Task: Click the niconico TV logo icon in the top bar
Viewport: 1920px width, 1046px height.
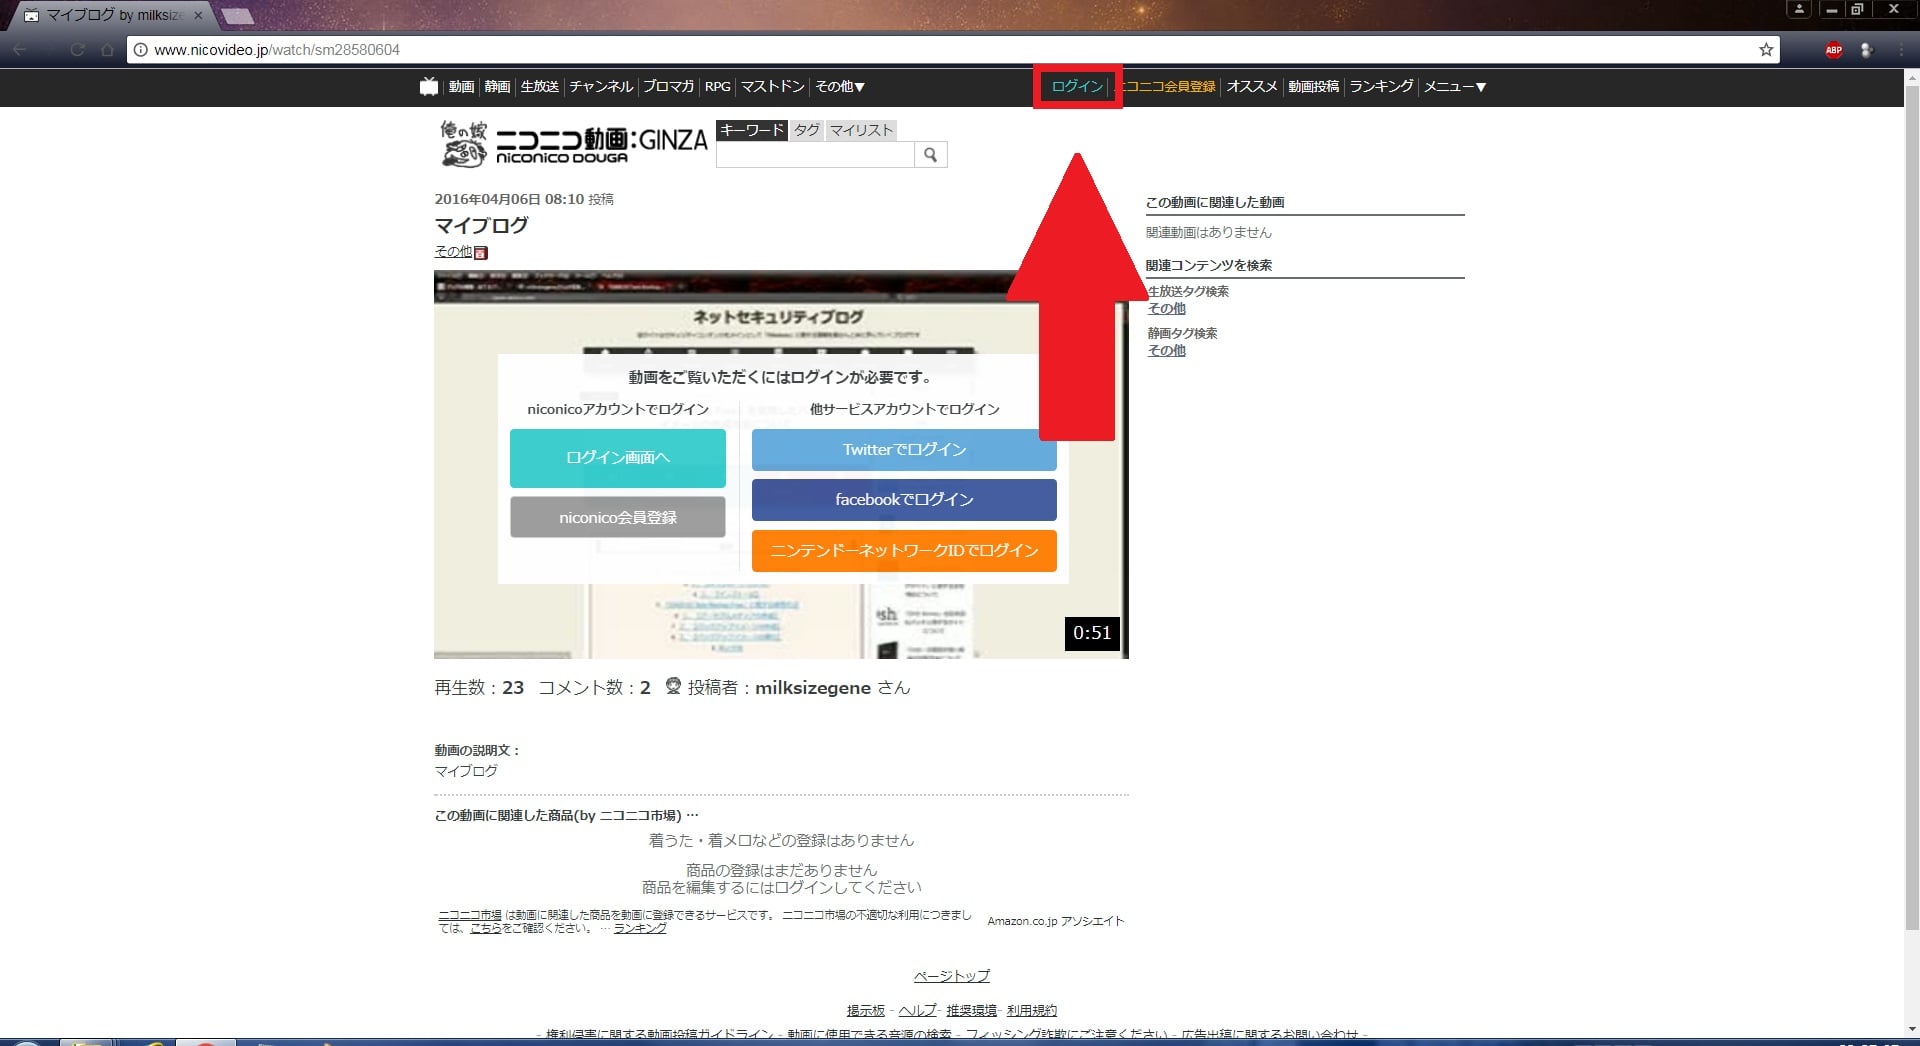Action: (429, 86)
